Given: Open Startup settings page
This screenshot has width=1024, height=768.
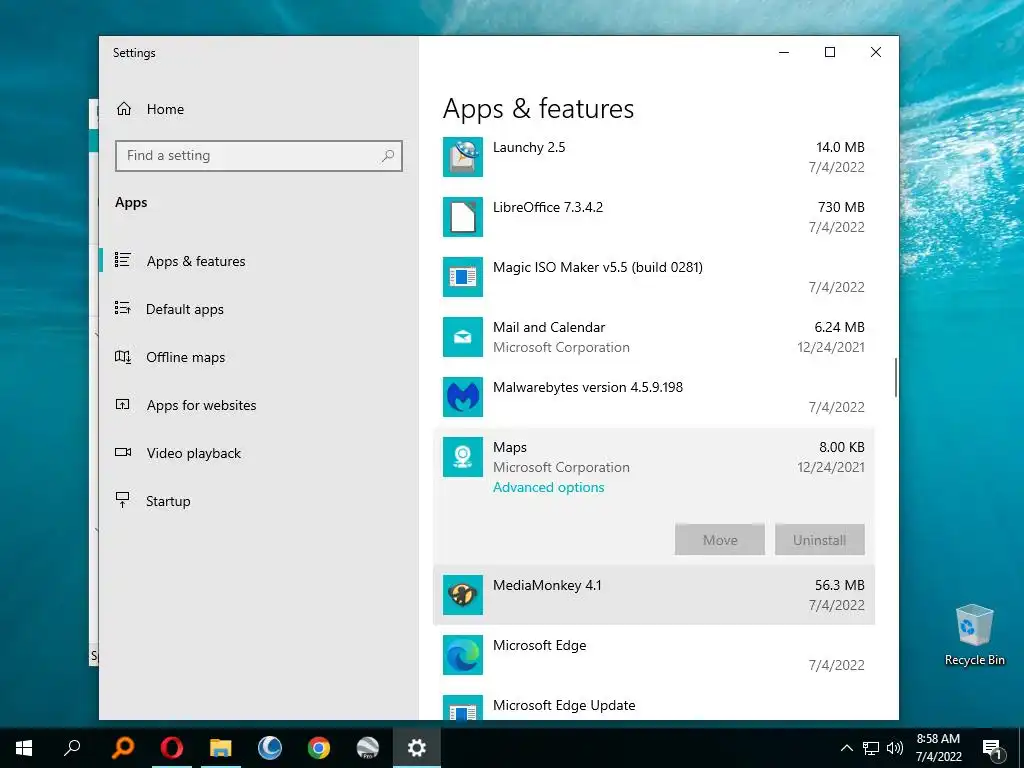Looking at the screenshot, I should pos(168,501).
